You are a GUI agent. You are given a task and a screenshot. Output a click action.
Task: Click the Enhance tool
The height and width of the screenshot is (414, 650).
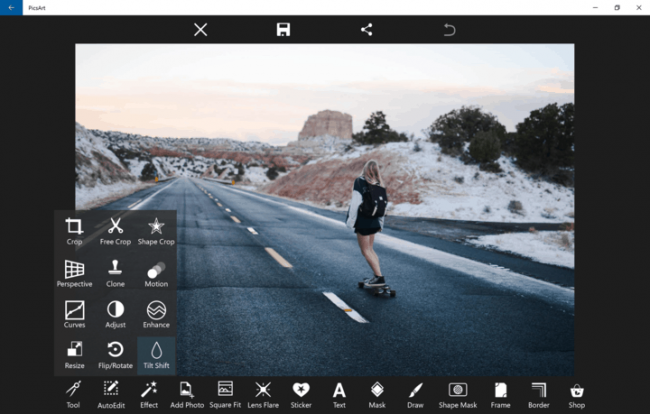tap(156, 313)
